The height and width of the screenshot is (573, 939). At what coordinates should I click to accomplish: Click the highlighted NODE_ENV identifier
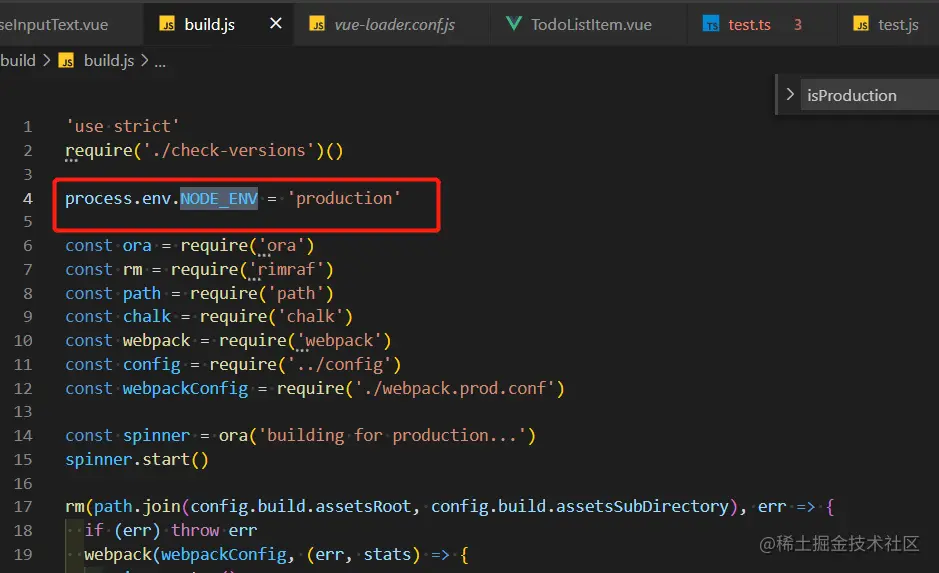click(219, 198)
